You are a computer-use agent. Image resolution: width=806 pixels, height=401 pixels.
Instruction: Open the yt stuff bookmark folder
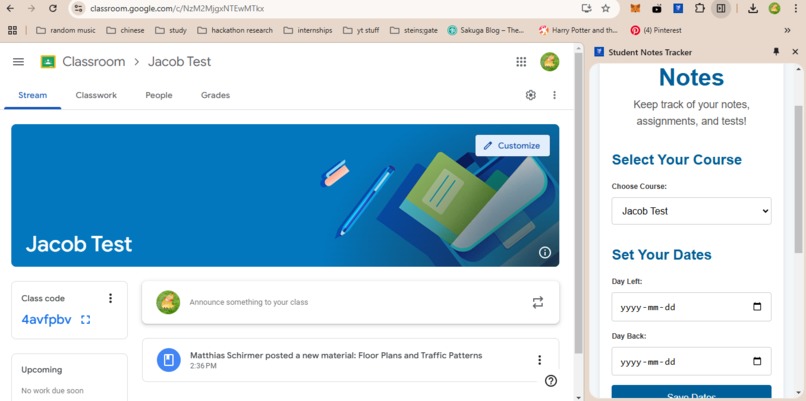361,30
